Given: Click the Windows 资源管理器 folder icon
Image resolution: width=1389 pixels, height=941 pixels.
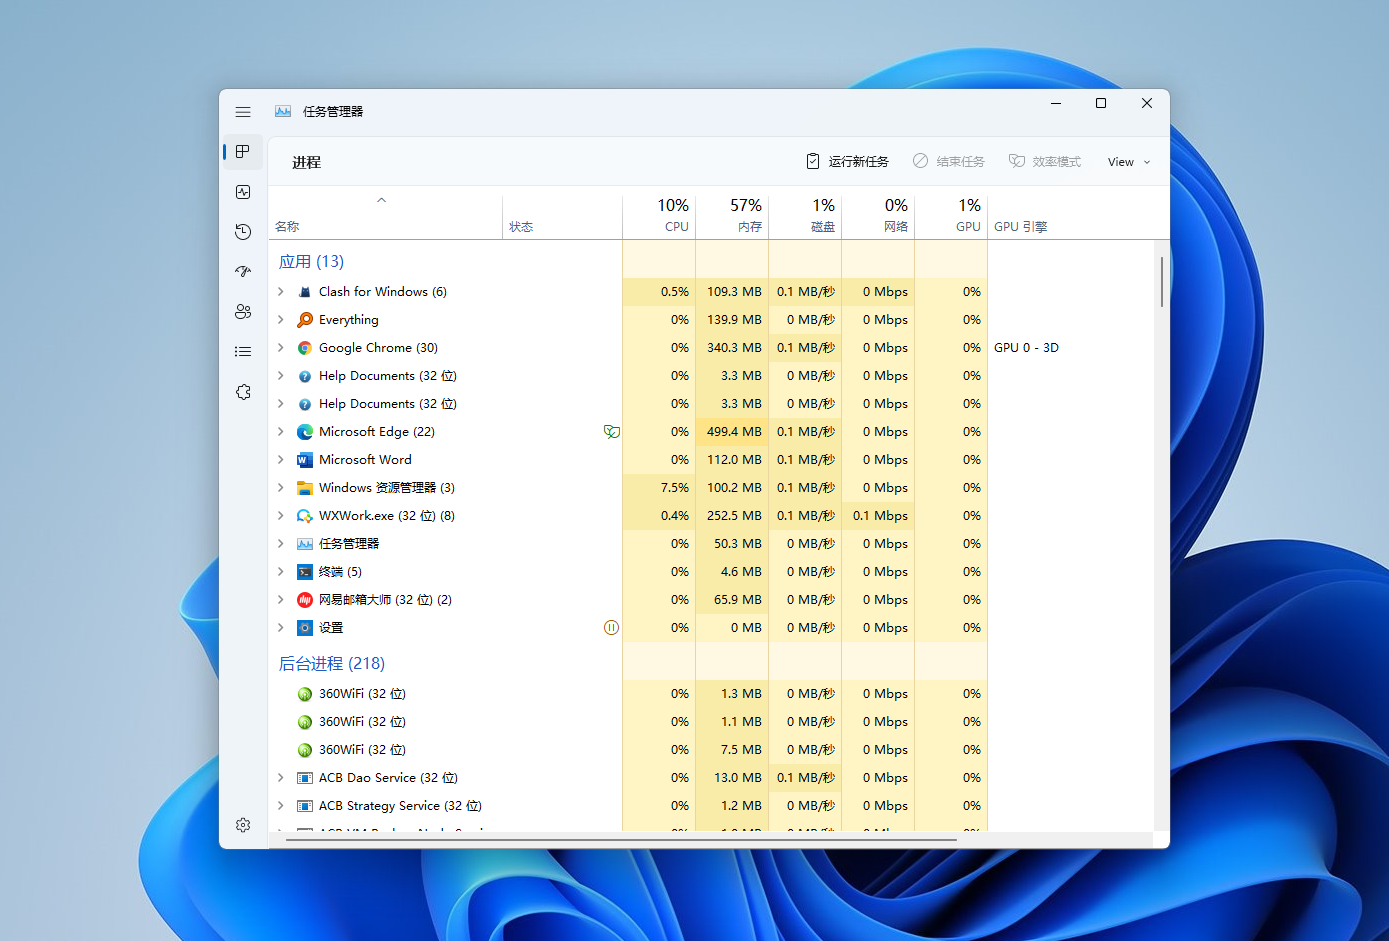Looking at the screenshot, I should [305, 488].
